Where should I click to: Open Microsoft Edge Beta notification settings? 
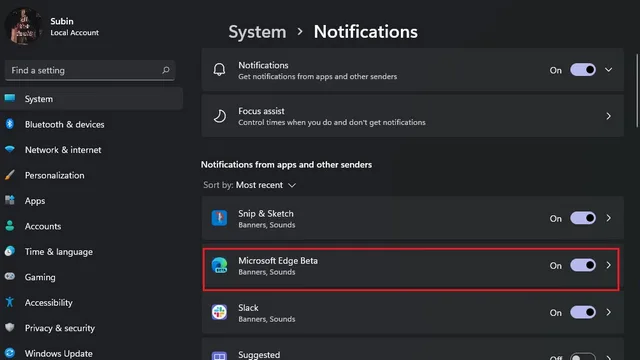411,269
